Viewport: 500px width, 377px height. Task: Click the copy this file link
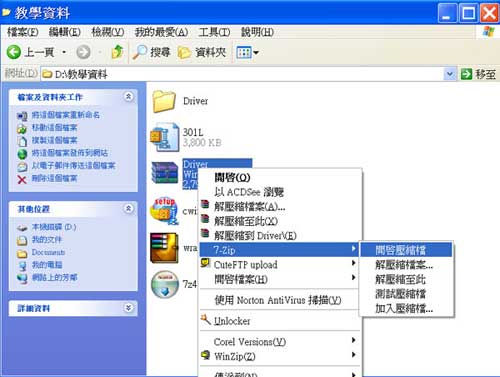[54, 140]
